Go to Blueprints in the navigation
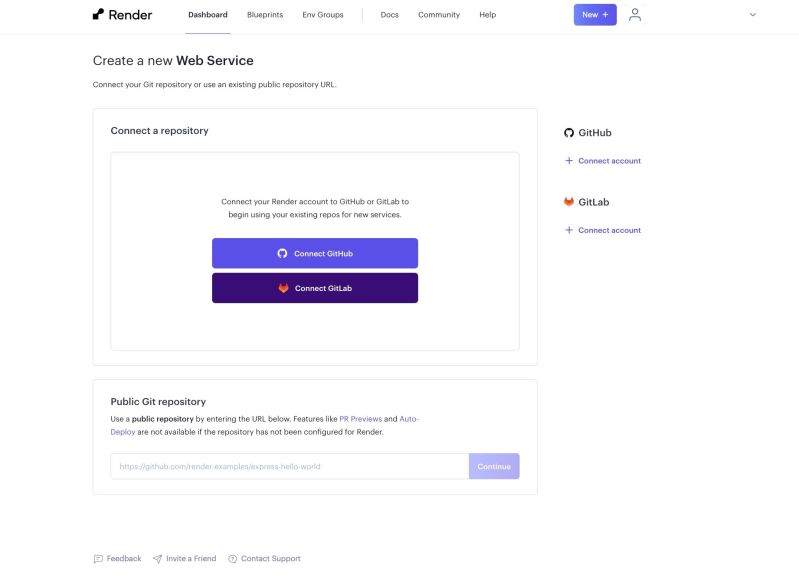Viewport: 799px width, 582px height. point(265,15)
